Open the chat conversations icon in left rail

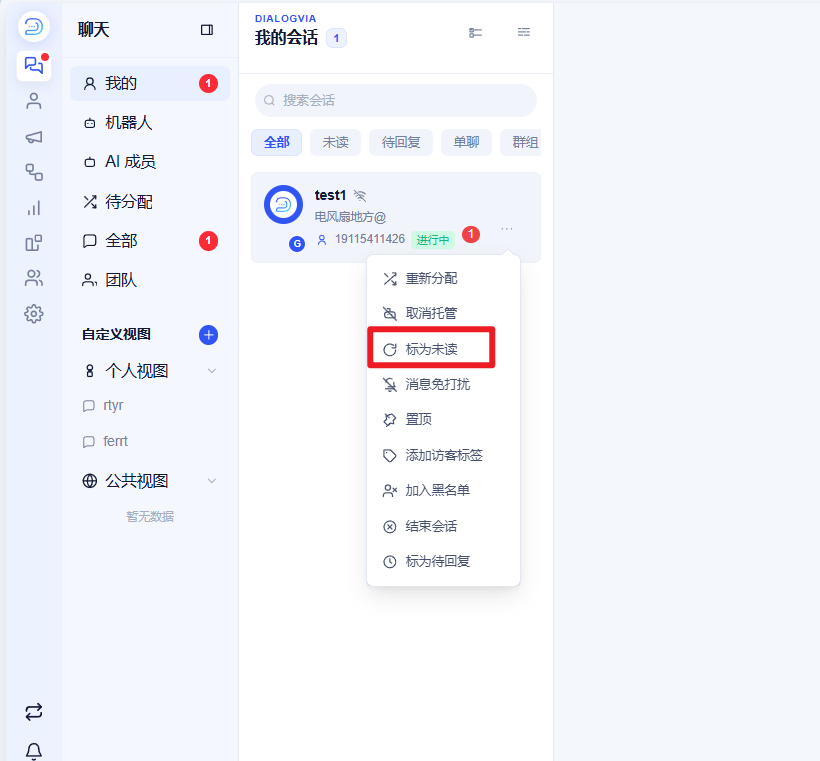(34, 66)
